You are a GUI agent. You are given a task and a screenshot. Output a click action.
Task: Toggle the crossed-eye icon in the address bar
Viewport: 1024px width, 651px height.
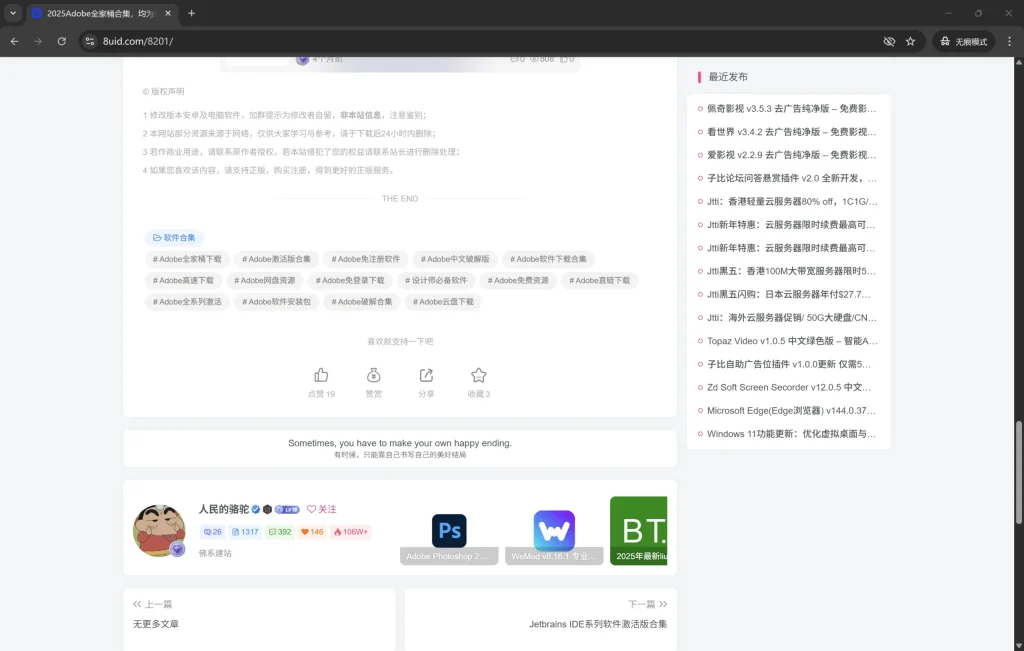click(x=889, y=41)
